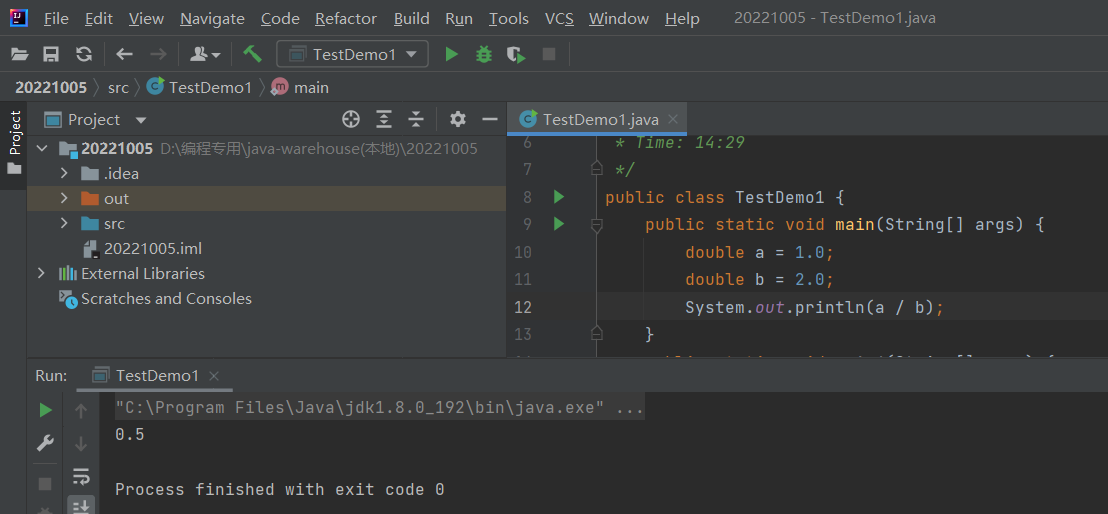Viewport: 1108px width, 514px height.
Task: Select the 20221005.iml file
Action: tap(153, 248)
